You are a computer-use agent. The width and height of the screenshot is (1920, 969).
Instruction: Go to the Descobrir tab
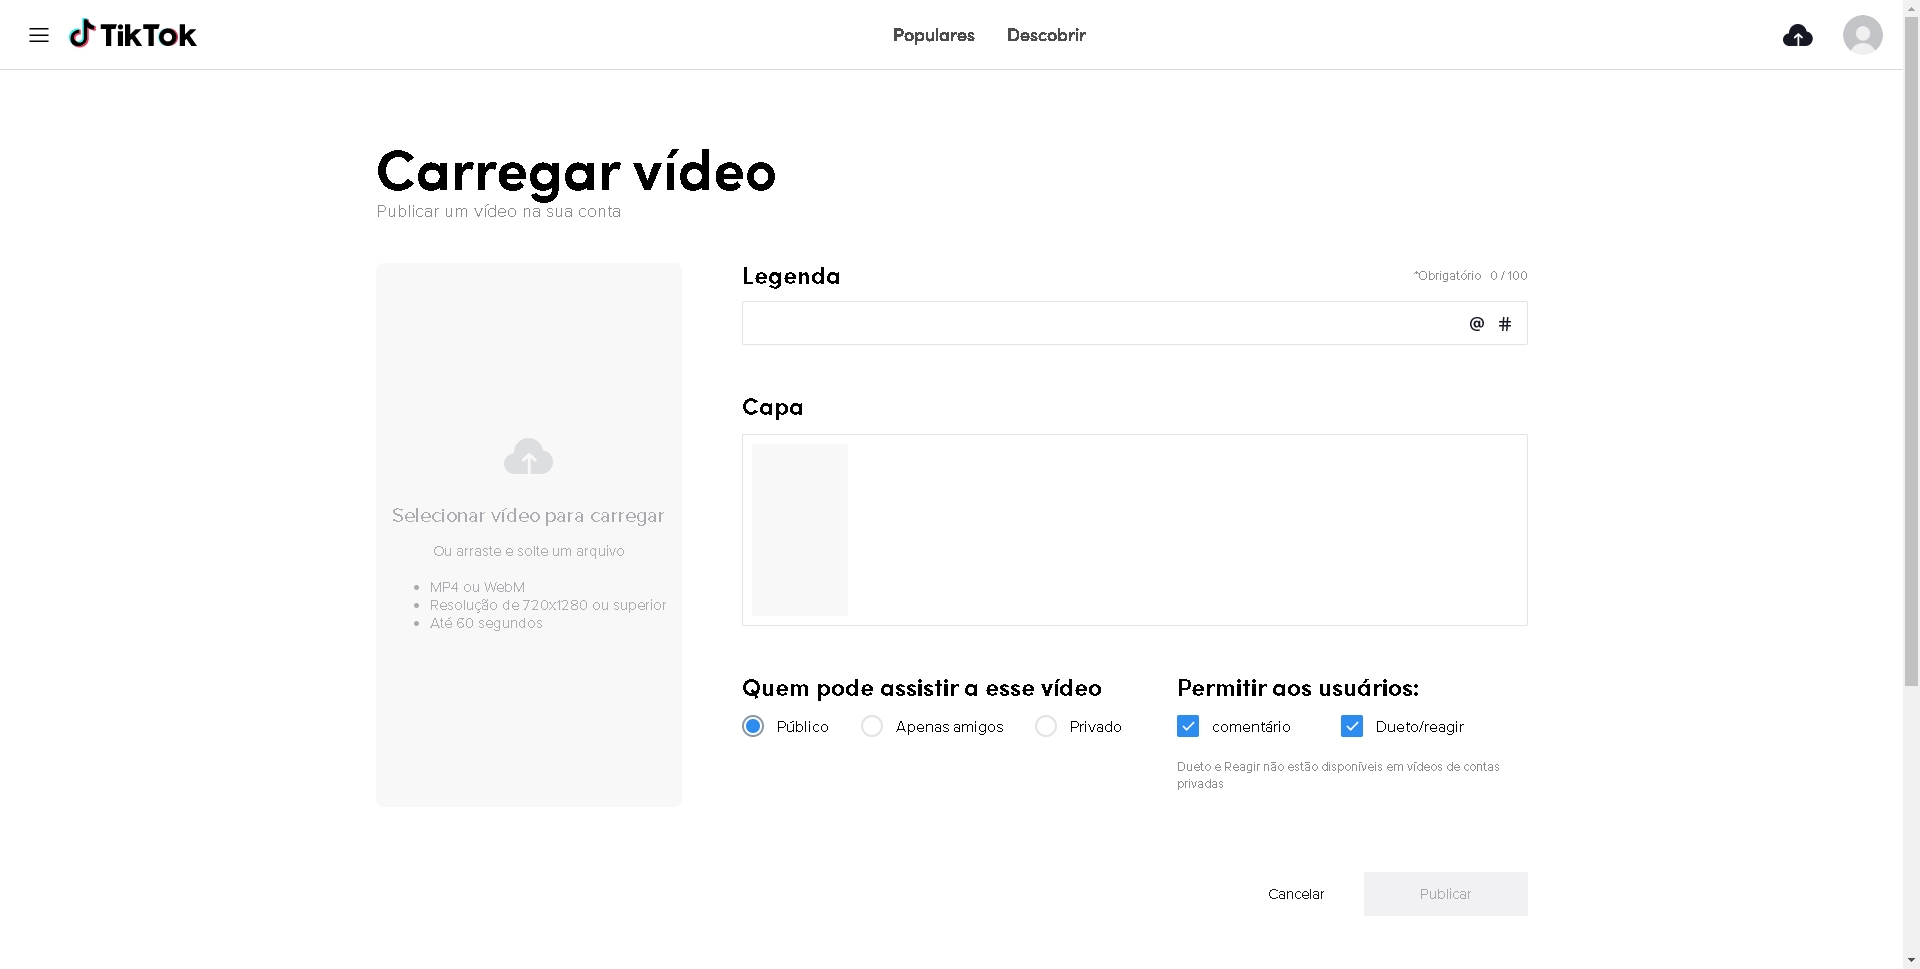[1046, 35]
